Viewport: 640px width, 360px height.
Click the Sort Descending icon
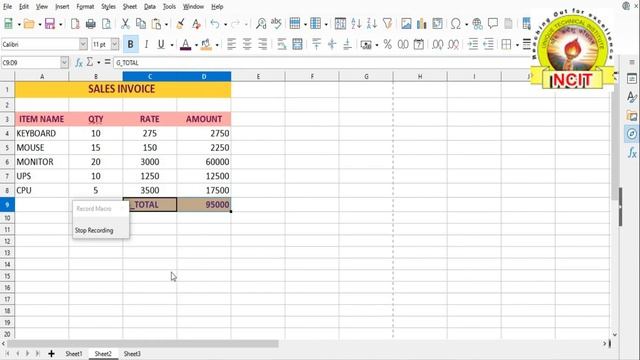371,24
